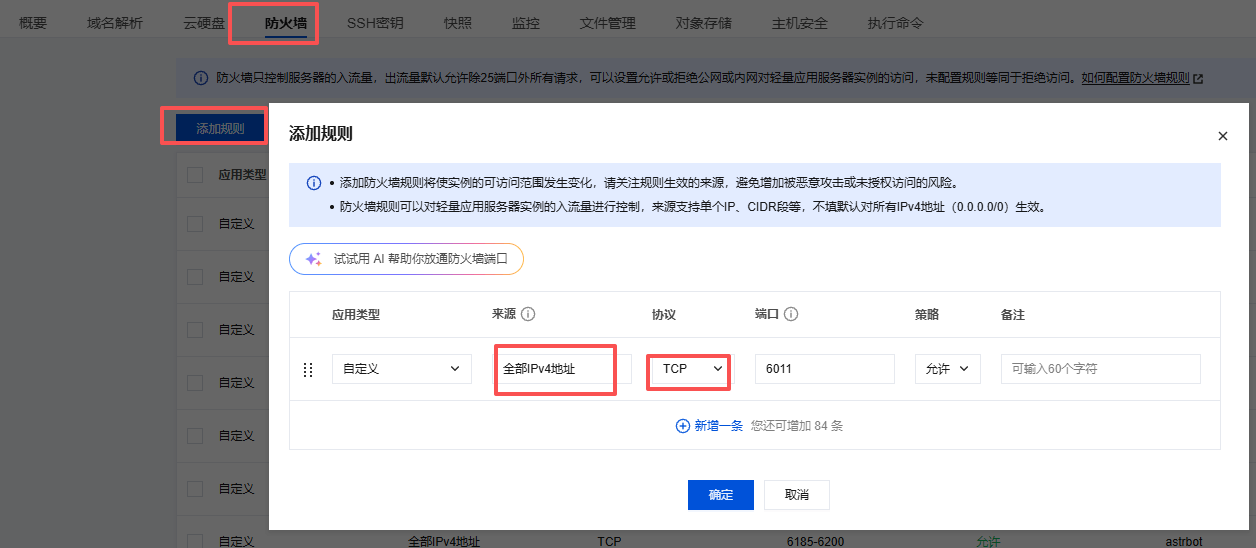Check the third 自定义 row checkbox
This screenshot has width=1256, height=548.
click(195, 329)
